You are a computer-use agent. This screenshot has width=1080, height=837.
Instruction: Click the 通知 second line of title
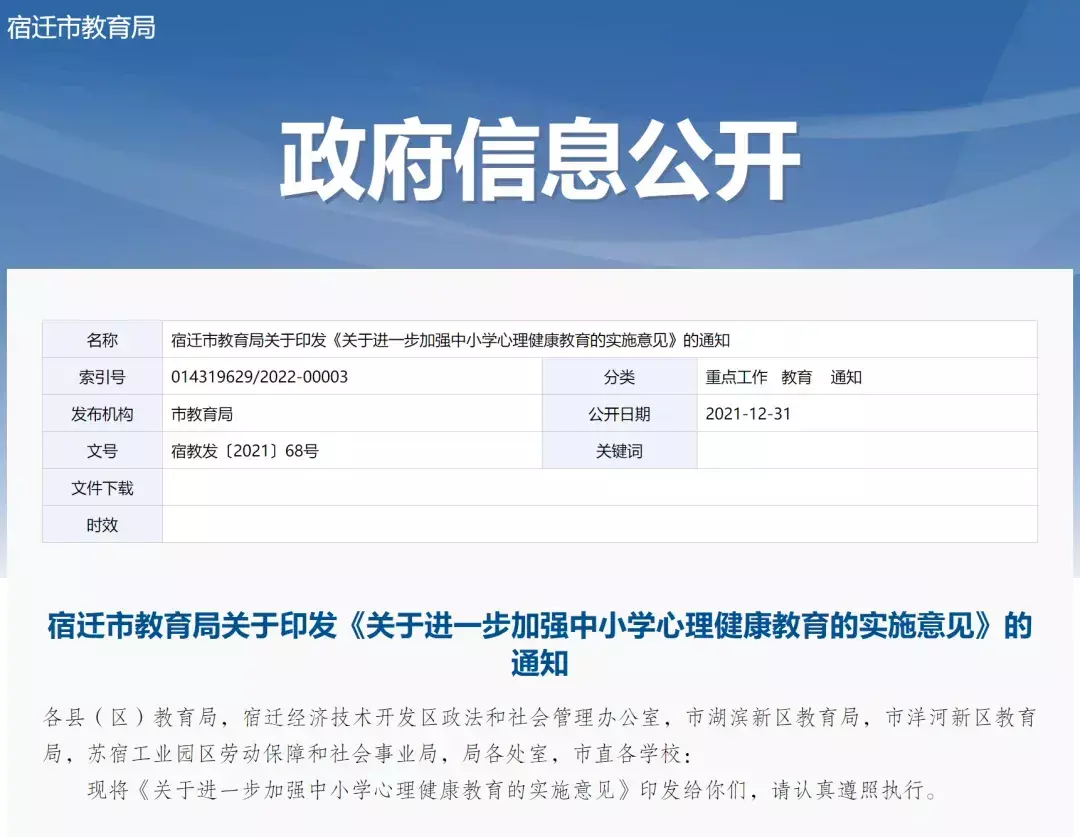pyautogui.click(x=539, y=663)
